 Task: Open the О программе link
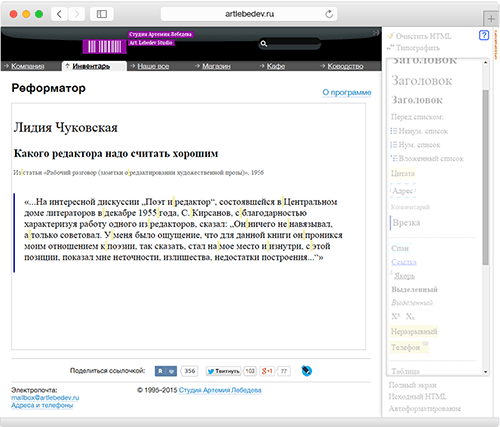pos(347,92)
